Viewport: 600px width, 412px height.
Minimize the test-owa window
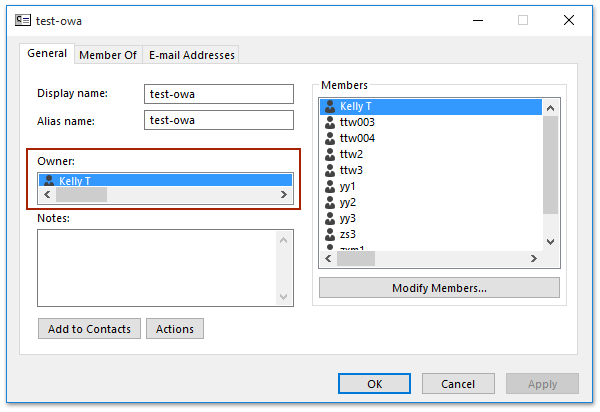[x=478, y=20]
